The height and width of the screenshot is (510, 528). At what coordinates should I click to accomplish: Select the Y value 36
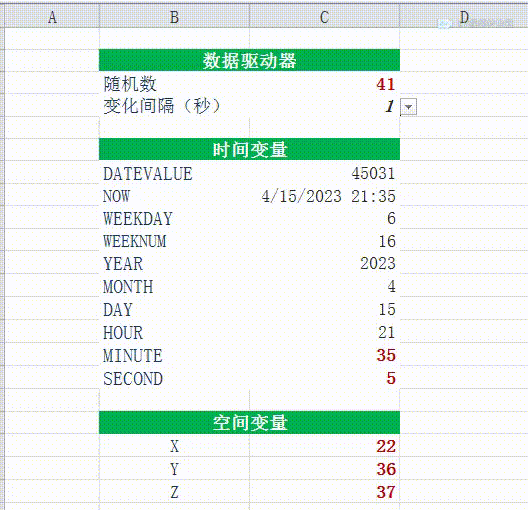(x=324, y=469)
